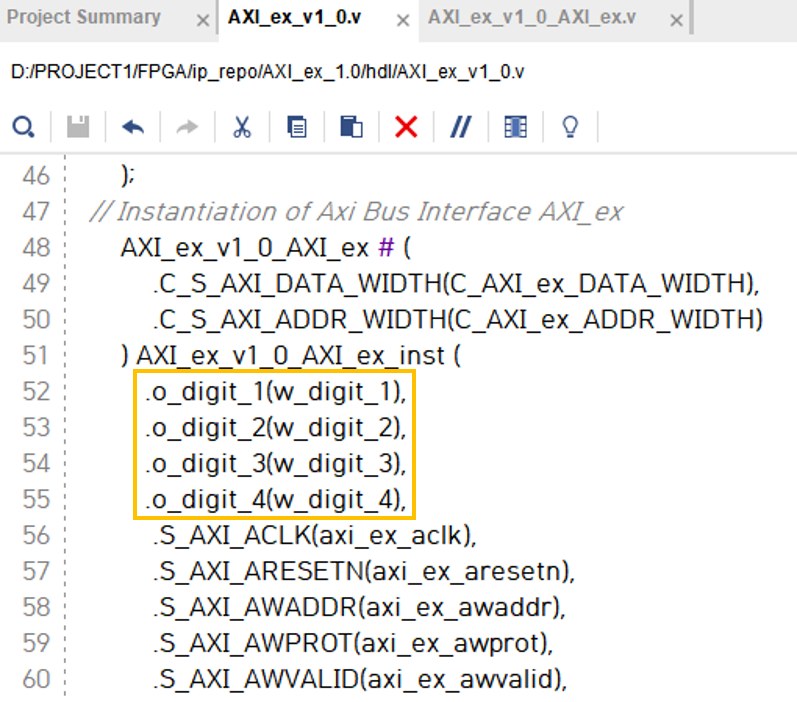The image size is (797, 702).
Task: Close the AXI_ex_v1_0.v tab
Action: (x=403, y=20)
